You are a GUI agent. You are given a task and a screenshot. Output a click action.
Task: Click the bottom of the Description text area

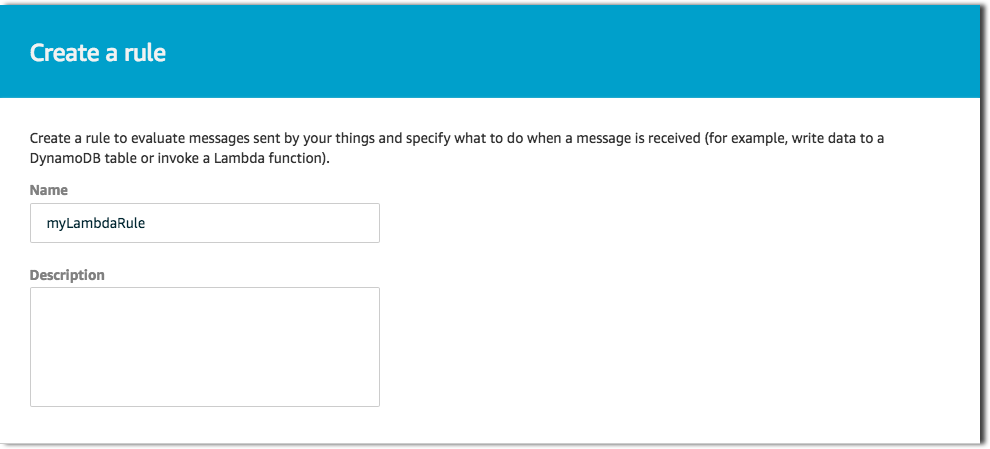pyautogui.click(x=205, y=395)
